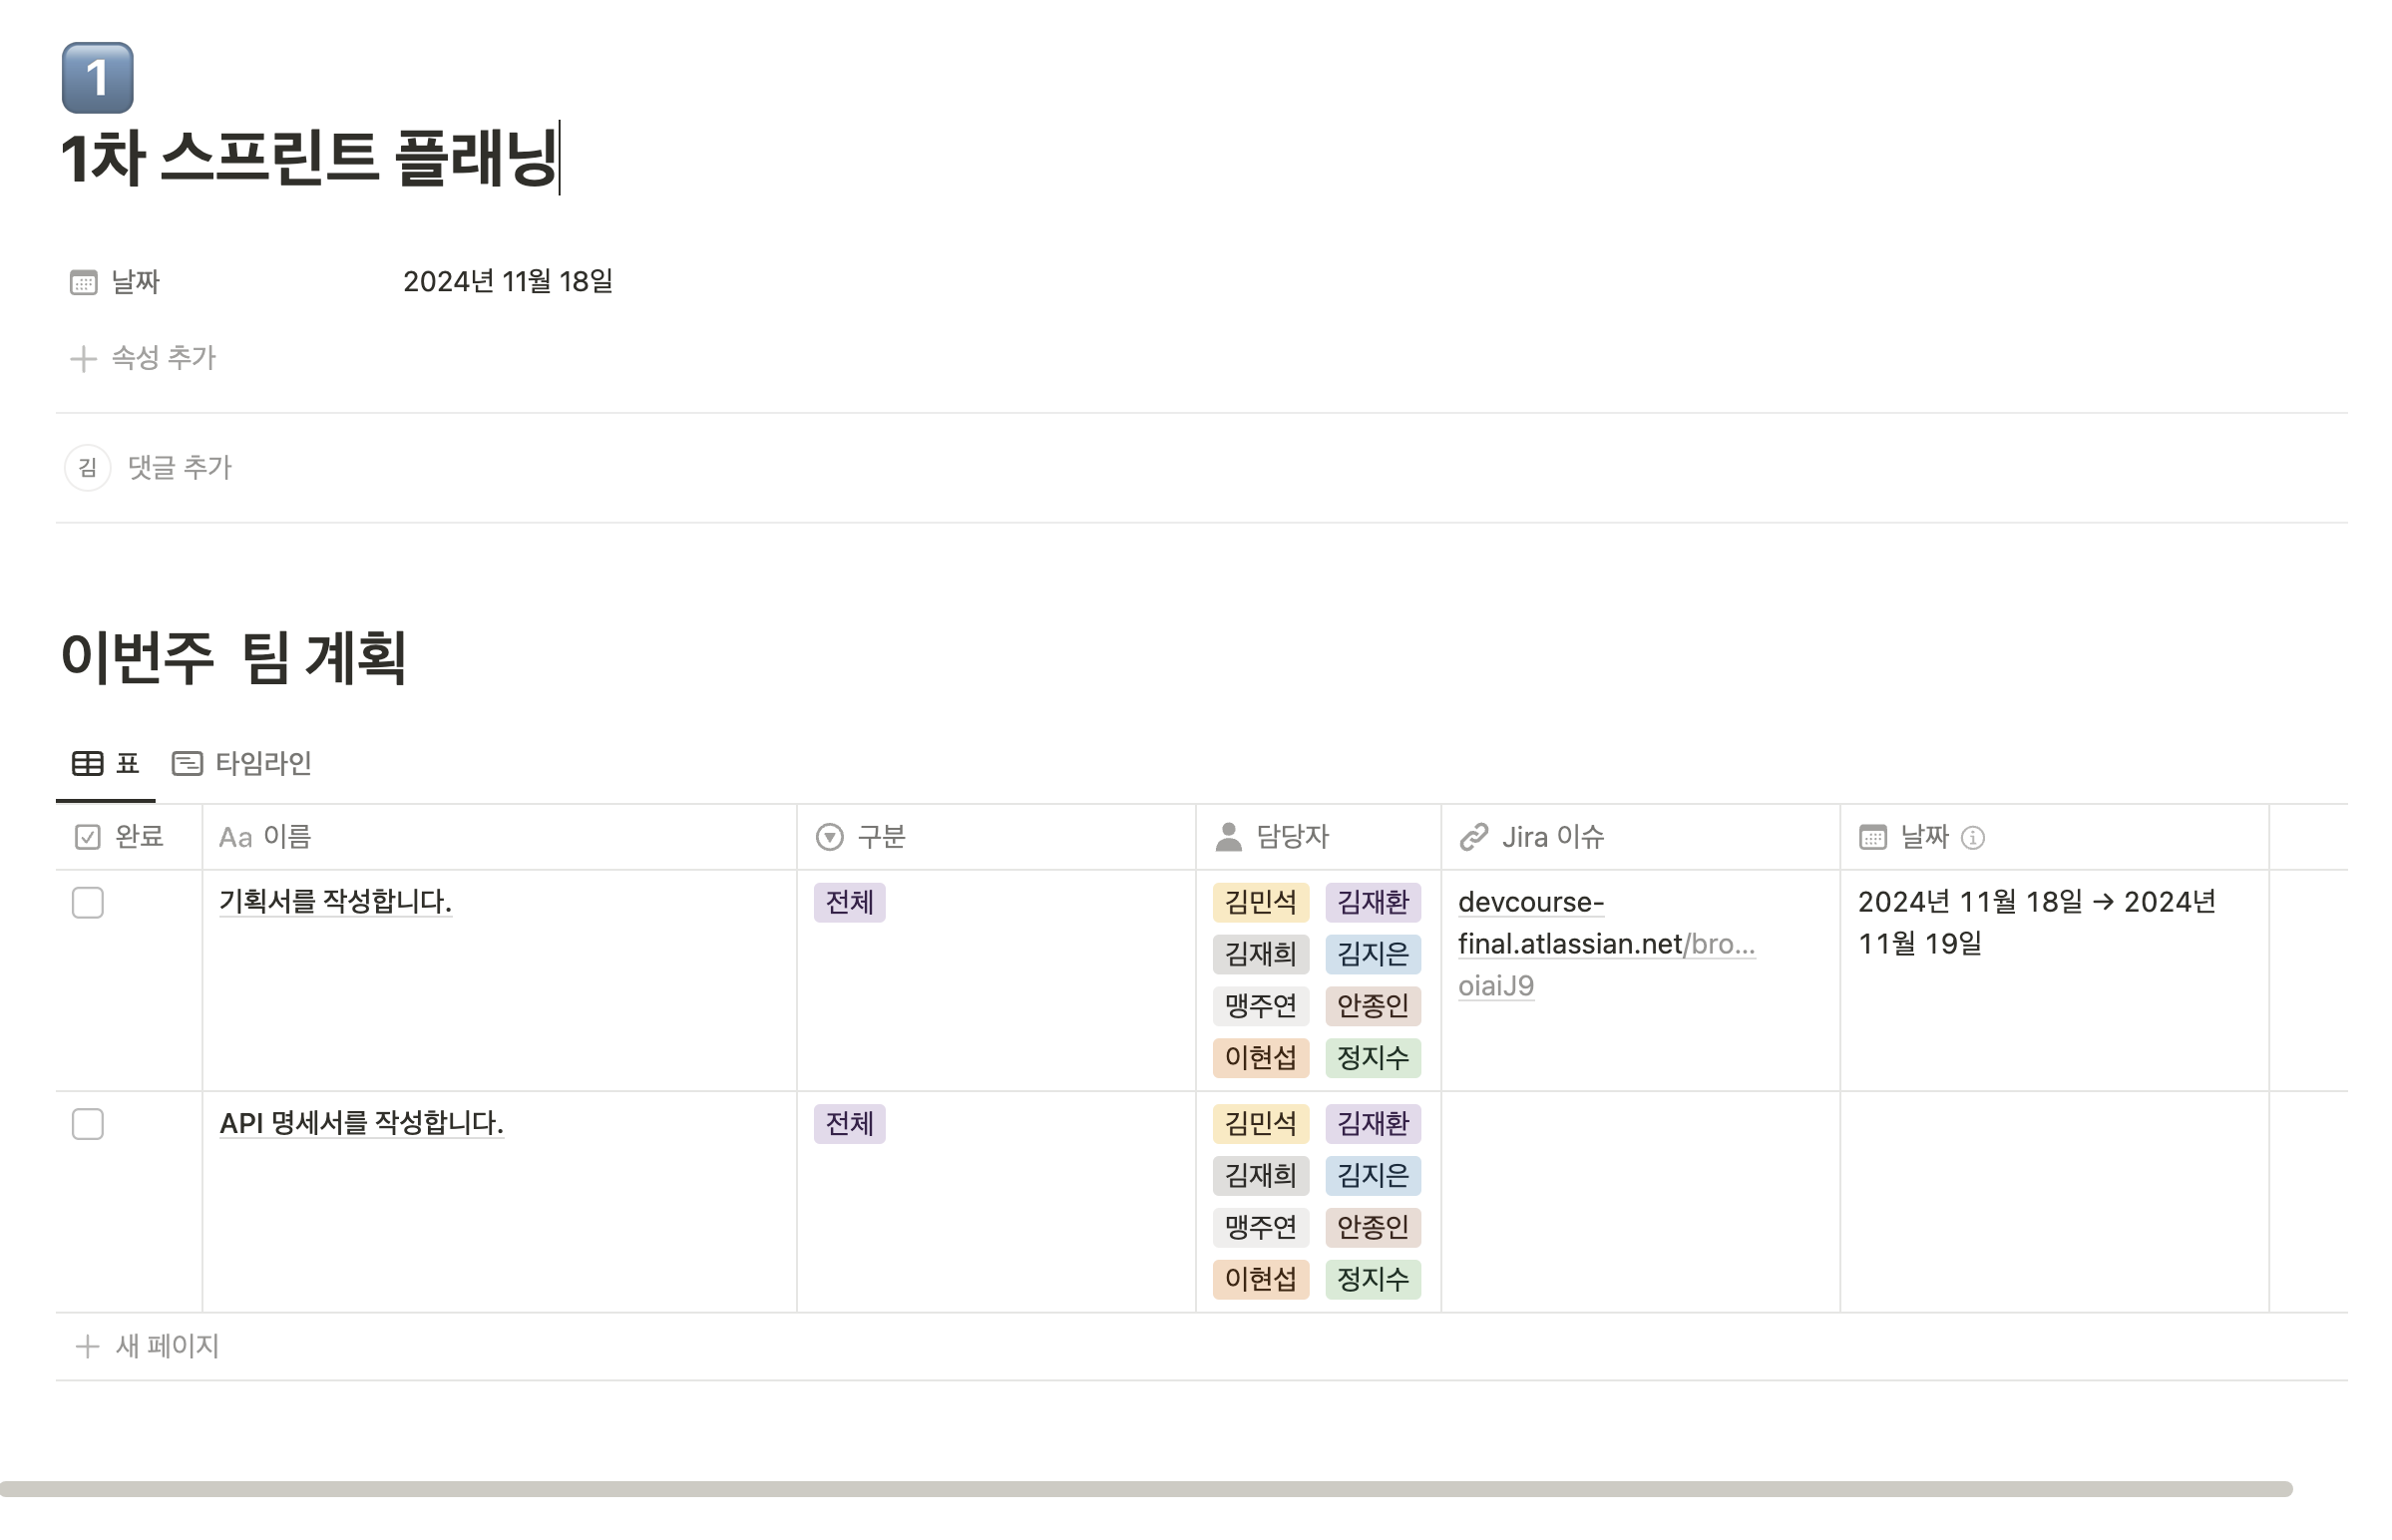
Task: Check the 완료 box for API 명세서 row
Action: point(88,1124)
